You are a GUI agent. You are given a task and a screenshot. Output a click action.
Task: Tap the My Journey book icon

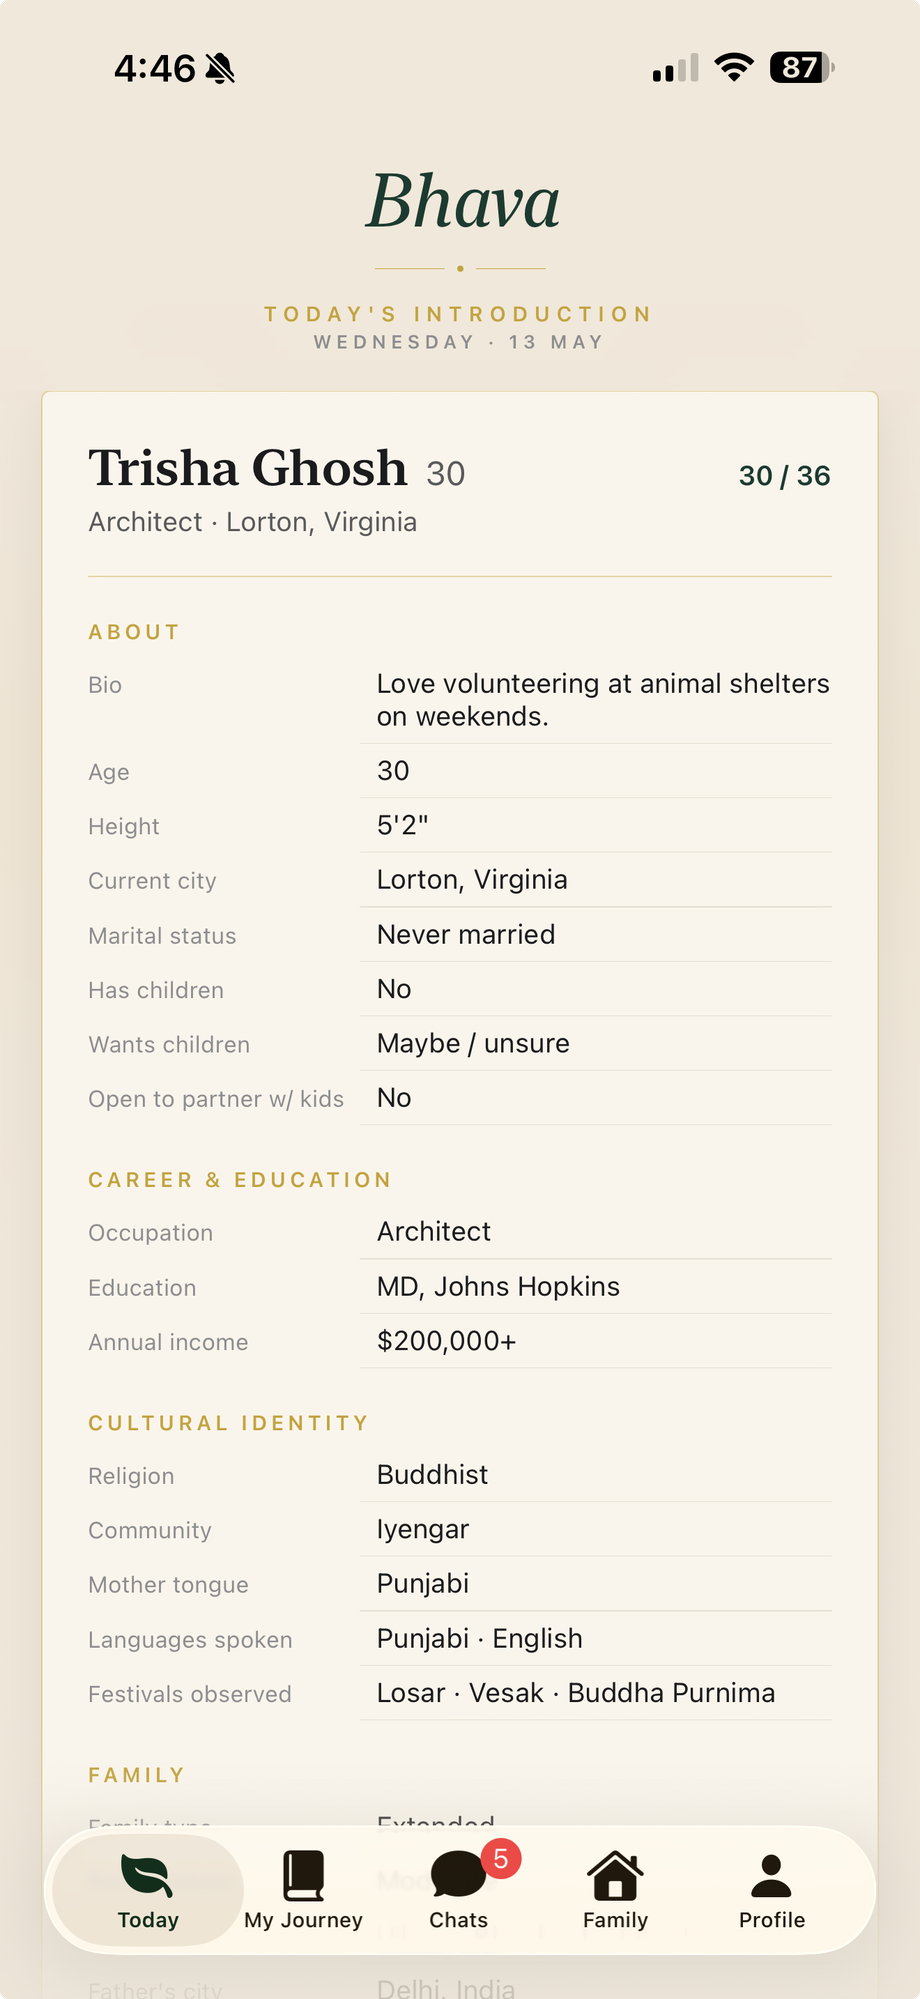[x=303, y=1875]
